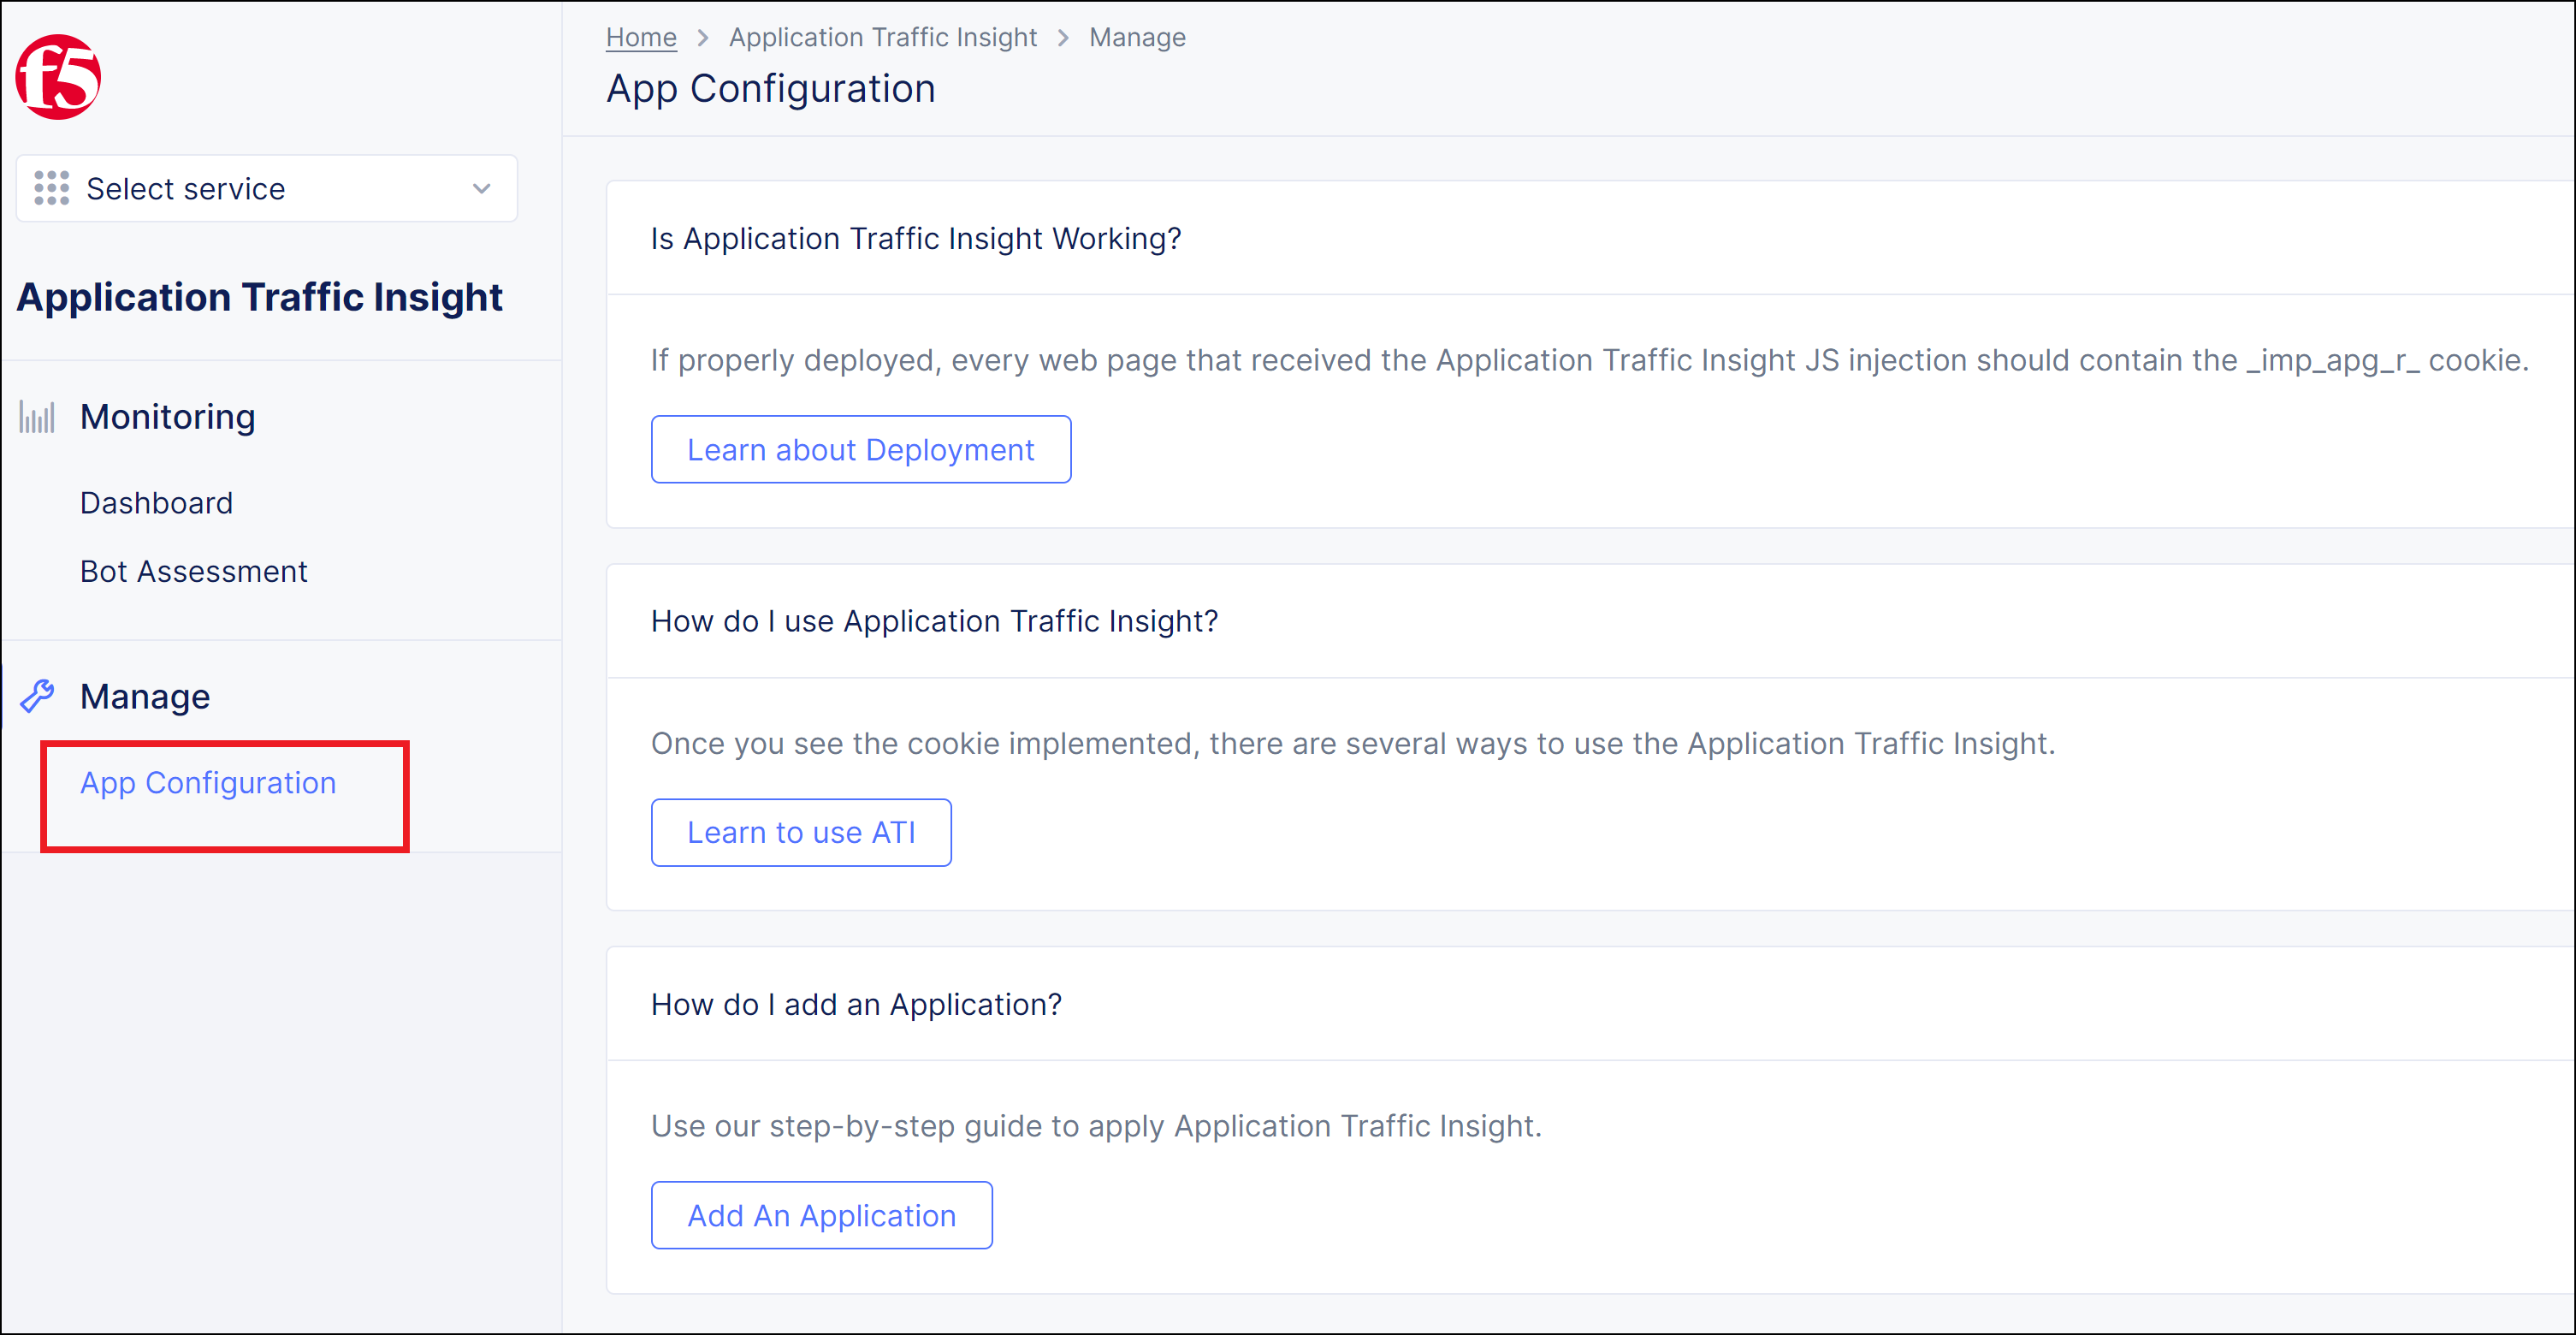Click the Manage breadcrumb entry

1137,36
